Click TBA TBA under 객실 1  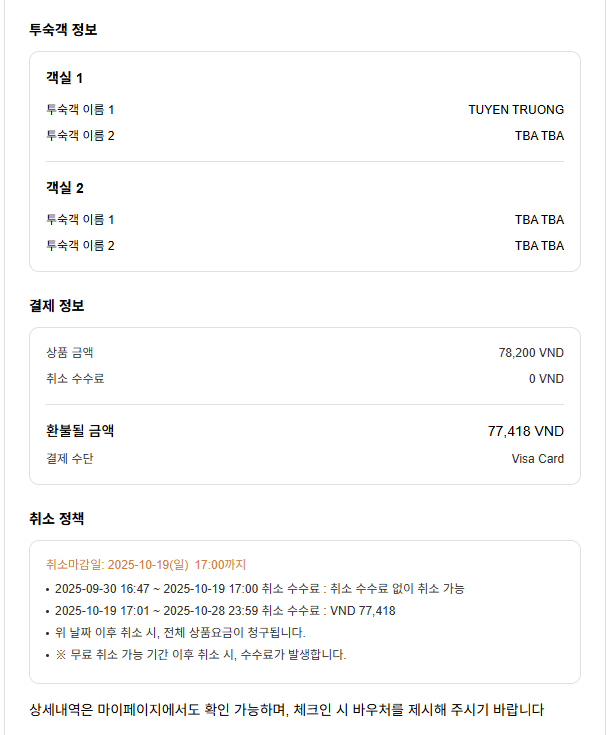(x=539, y=136)
